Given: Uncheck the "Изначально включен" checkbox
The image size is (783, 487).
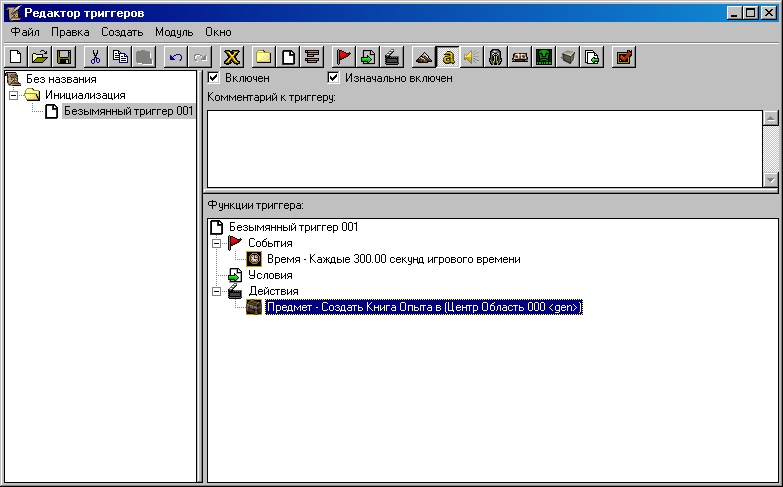Looking at the screenshot, I should (x=334, y=77).
